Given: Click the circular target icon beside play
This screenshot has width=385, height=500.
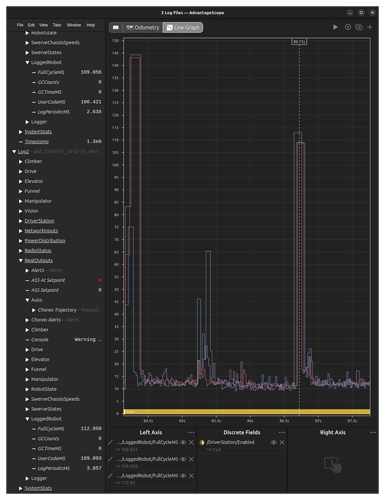Looking at the screenshot, I should pyautogui.click(x=348, y=27).
